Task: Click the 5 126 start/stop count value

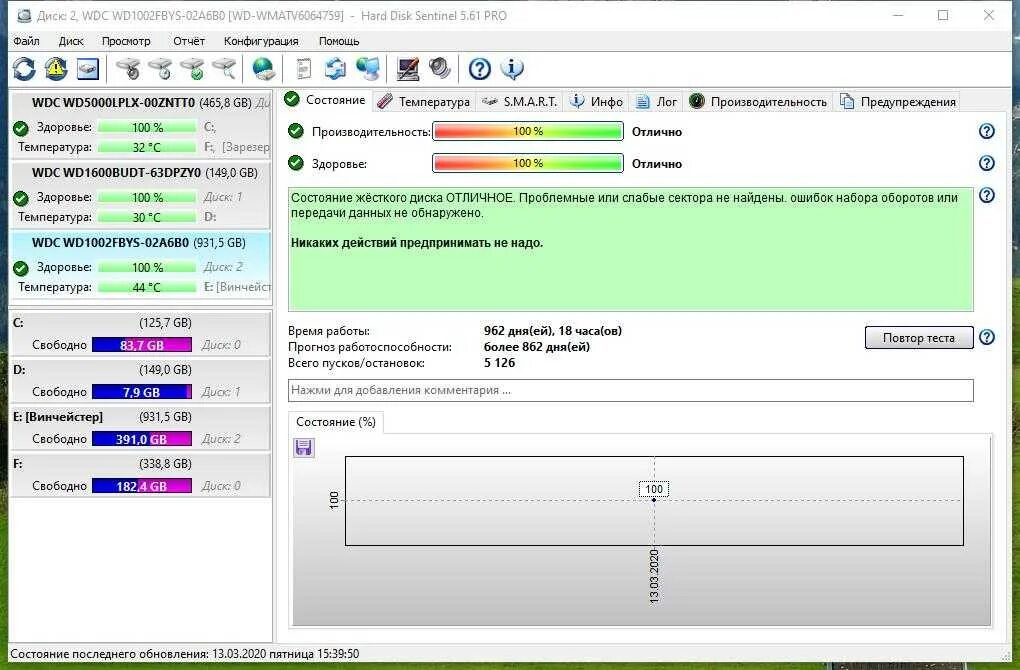Action: (500, 363)
